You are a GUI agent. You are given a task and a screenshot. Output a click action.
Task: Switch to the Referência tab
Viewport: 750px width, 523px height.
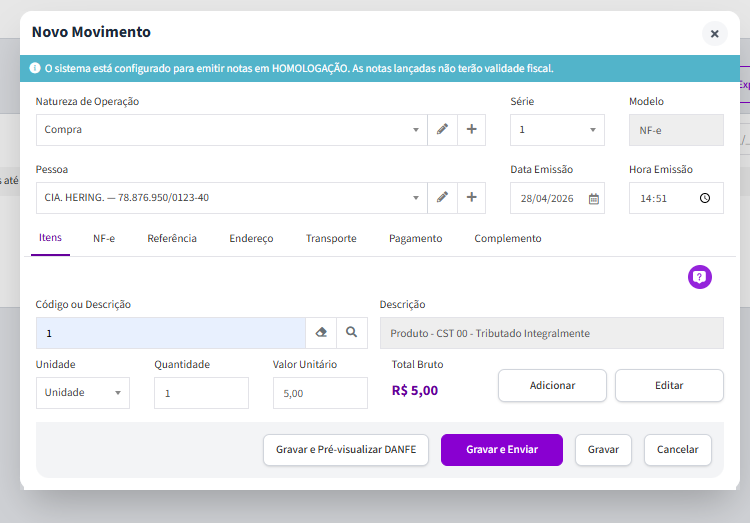point(172,238)
